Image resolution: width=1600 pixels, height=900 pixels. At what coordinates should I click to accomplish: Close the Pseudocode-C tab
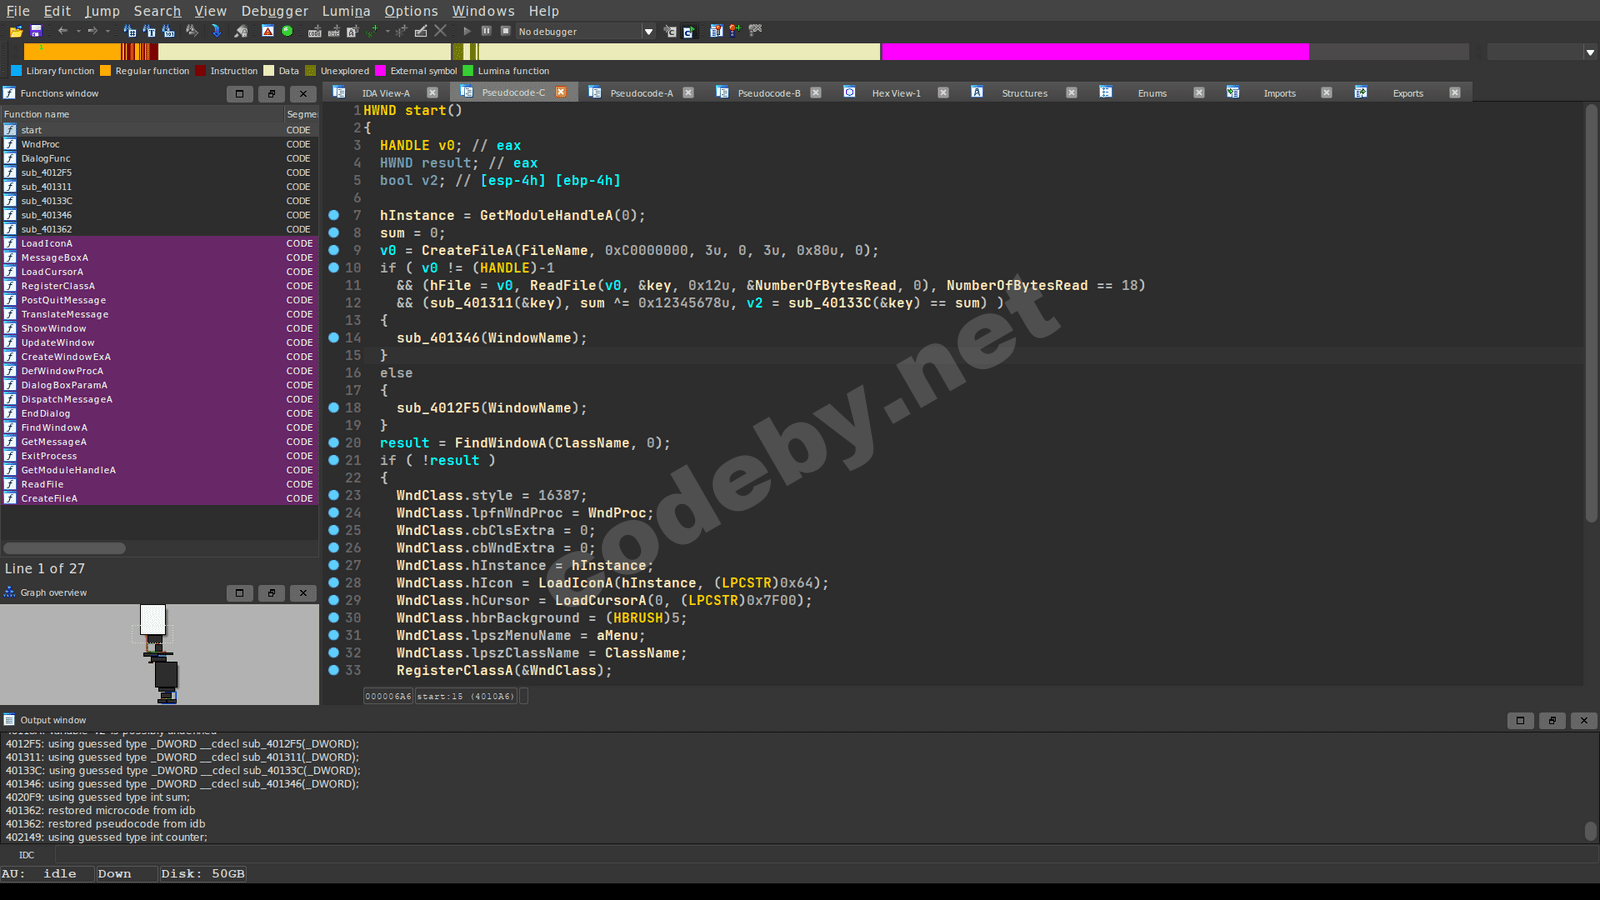coord(561,92)
